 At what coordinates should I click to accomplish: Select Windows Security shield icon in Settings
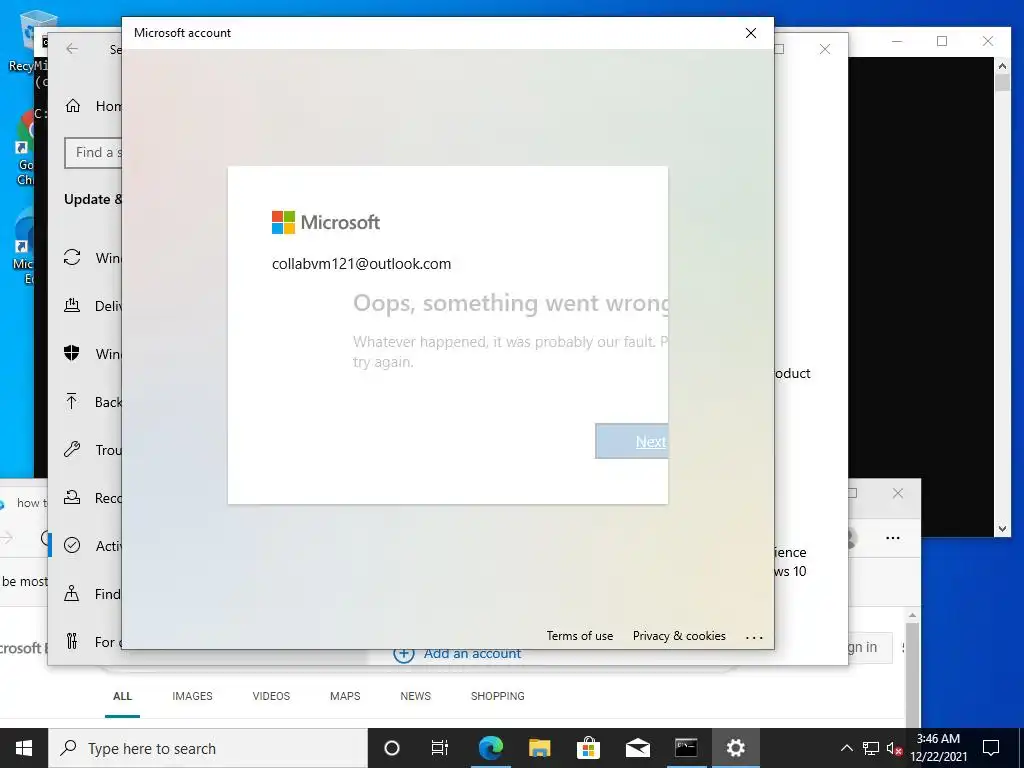pos(72,353)
